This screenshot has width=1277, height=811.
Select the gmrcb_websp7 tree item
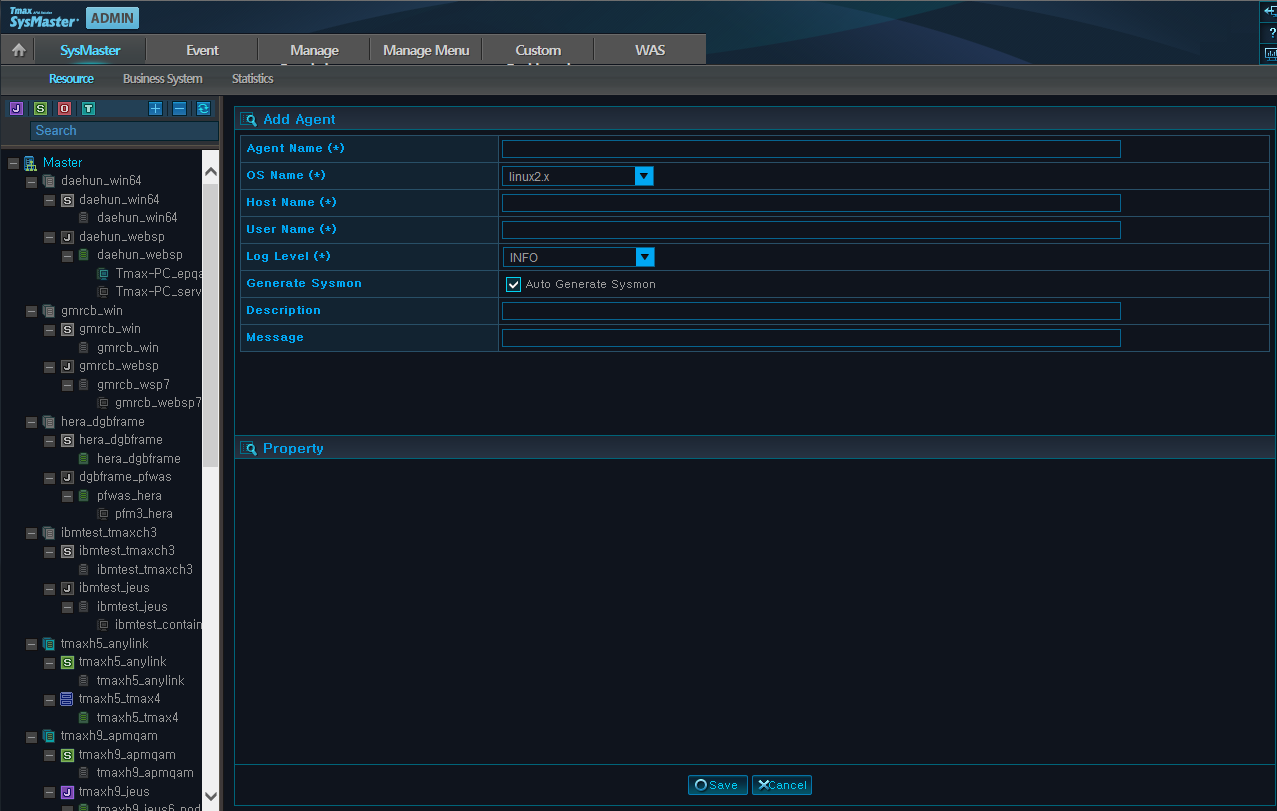pos(158,403)
